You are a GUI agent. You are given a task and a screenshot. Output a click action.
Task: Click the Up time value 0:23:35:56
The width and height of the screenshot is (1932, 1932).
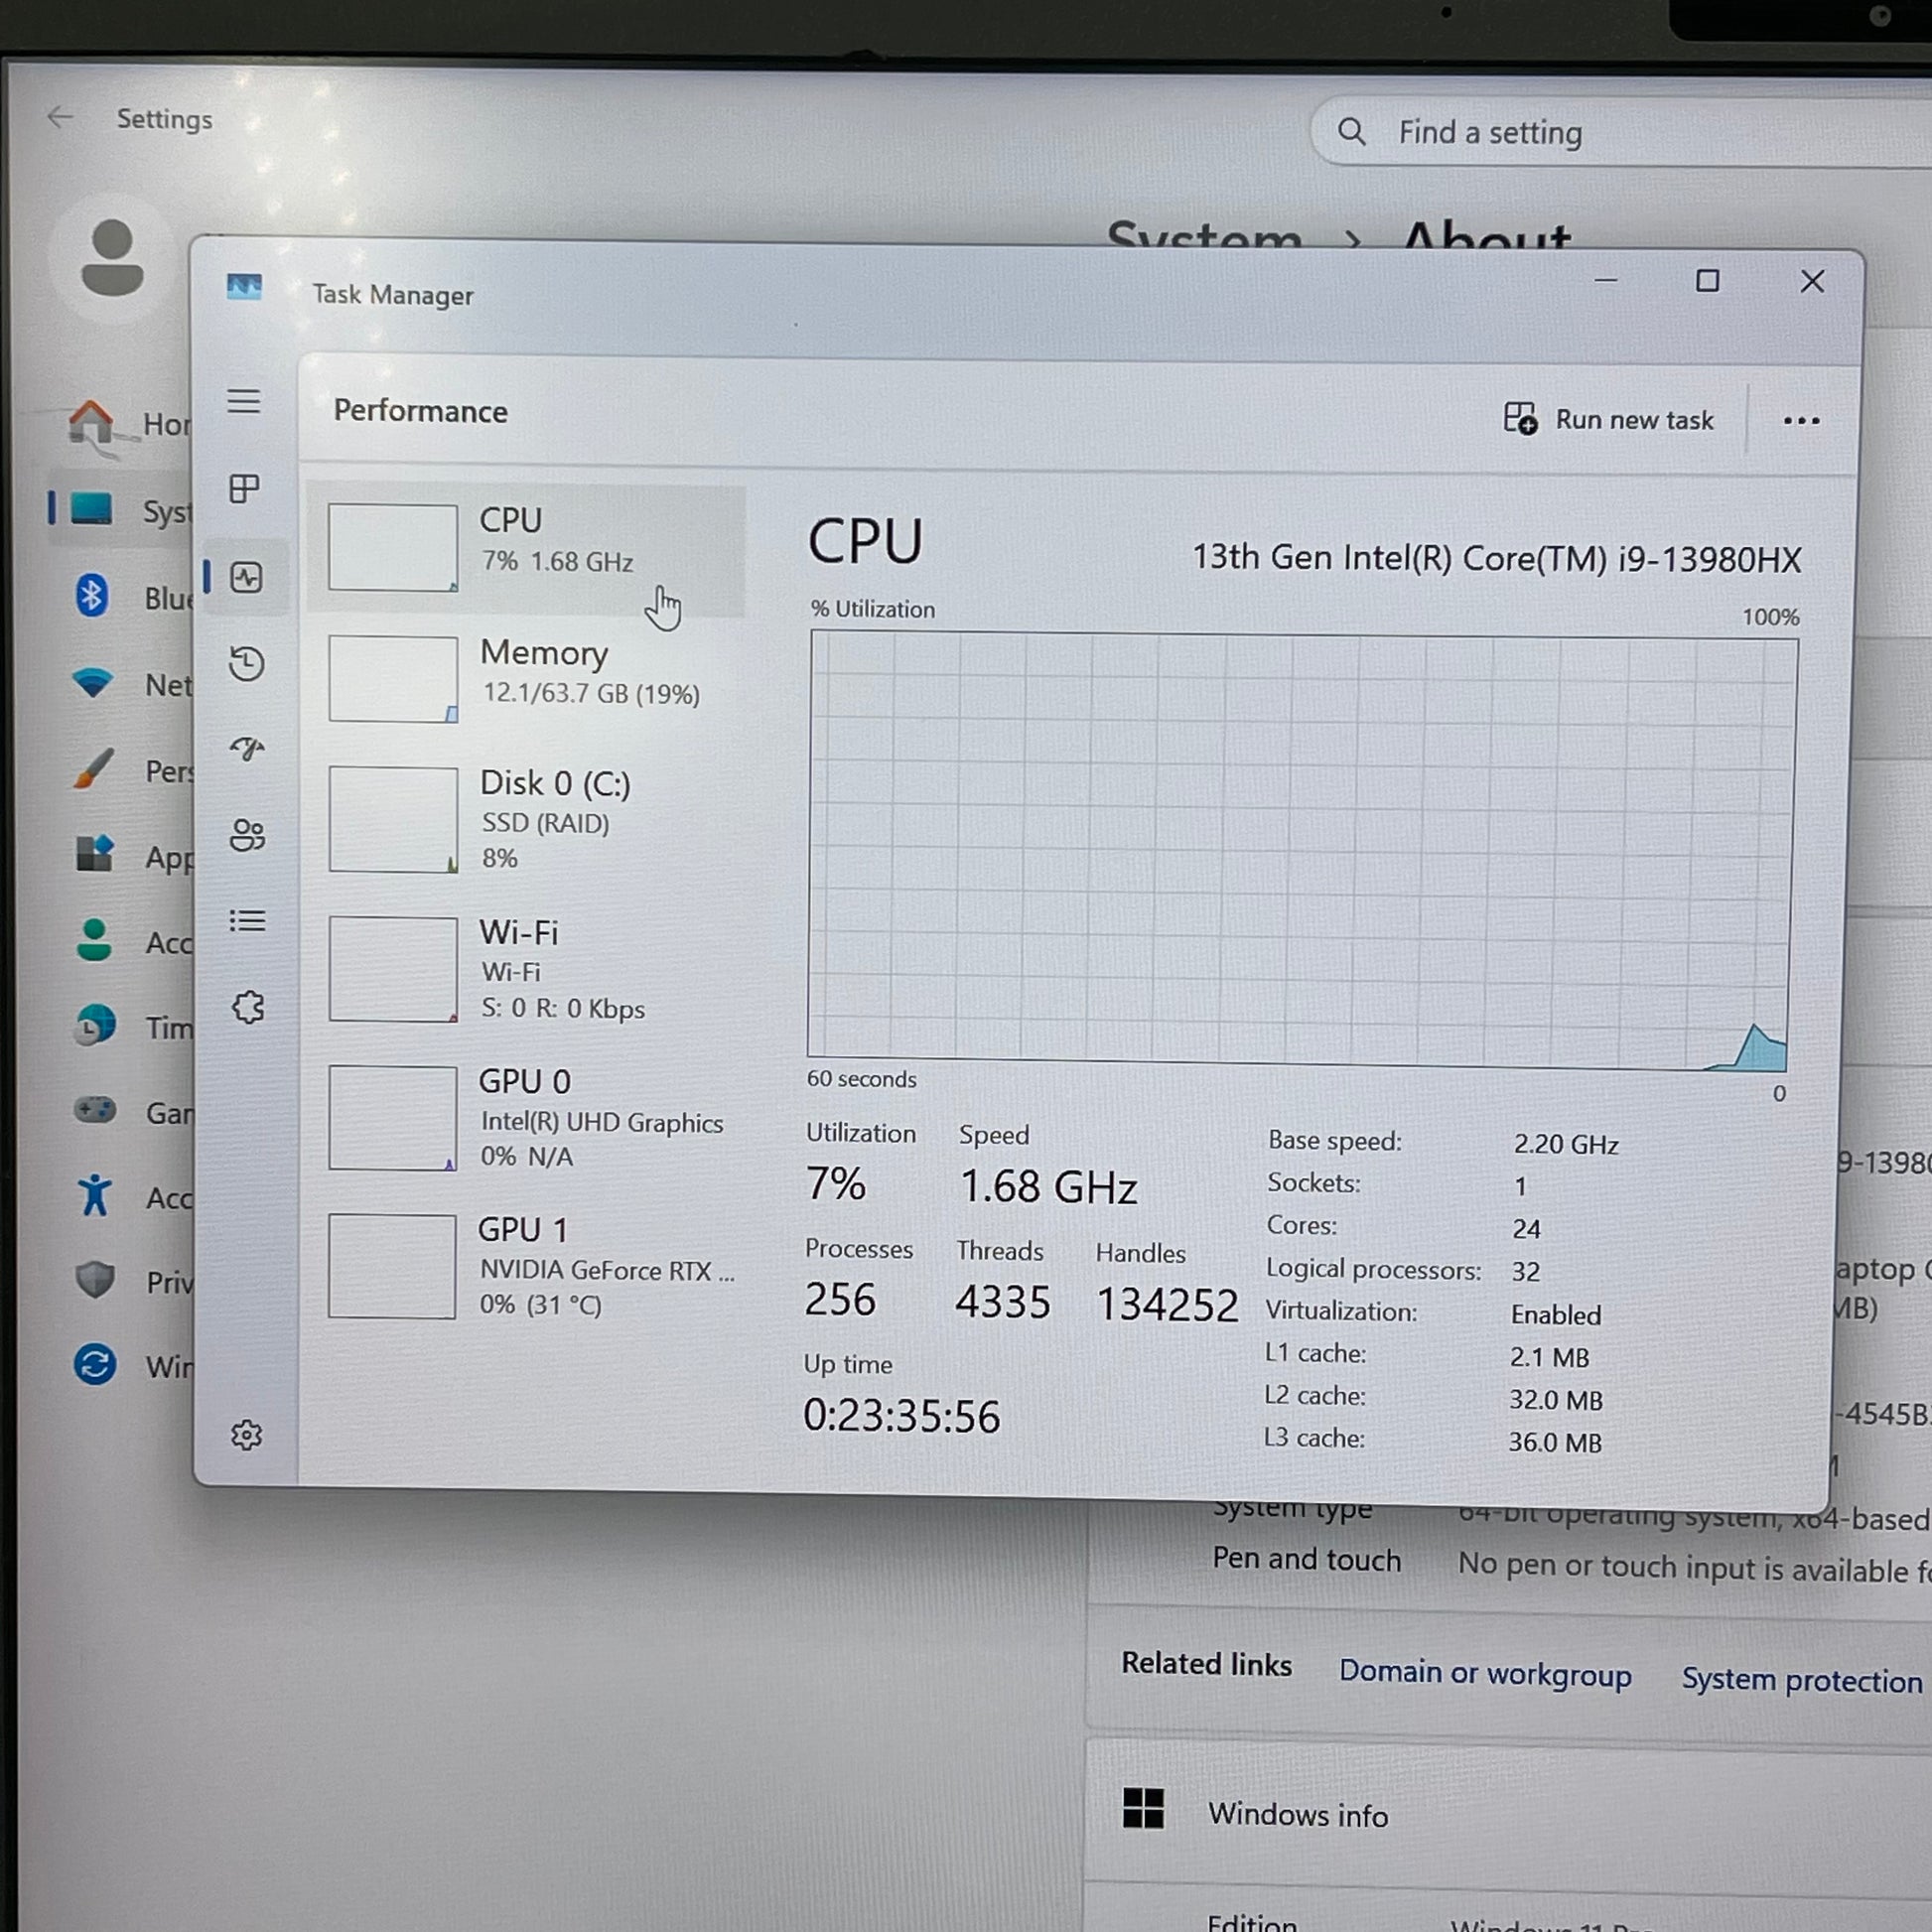tap(901, 1416)
